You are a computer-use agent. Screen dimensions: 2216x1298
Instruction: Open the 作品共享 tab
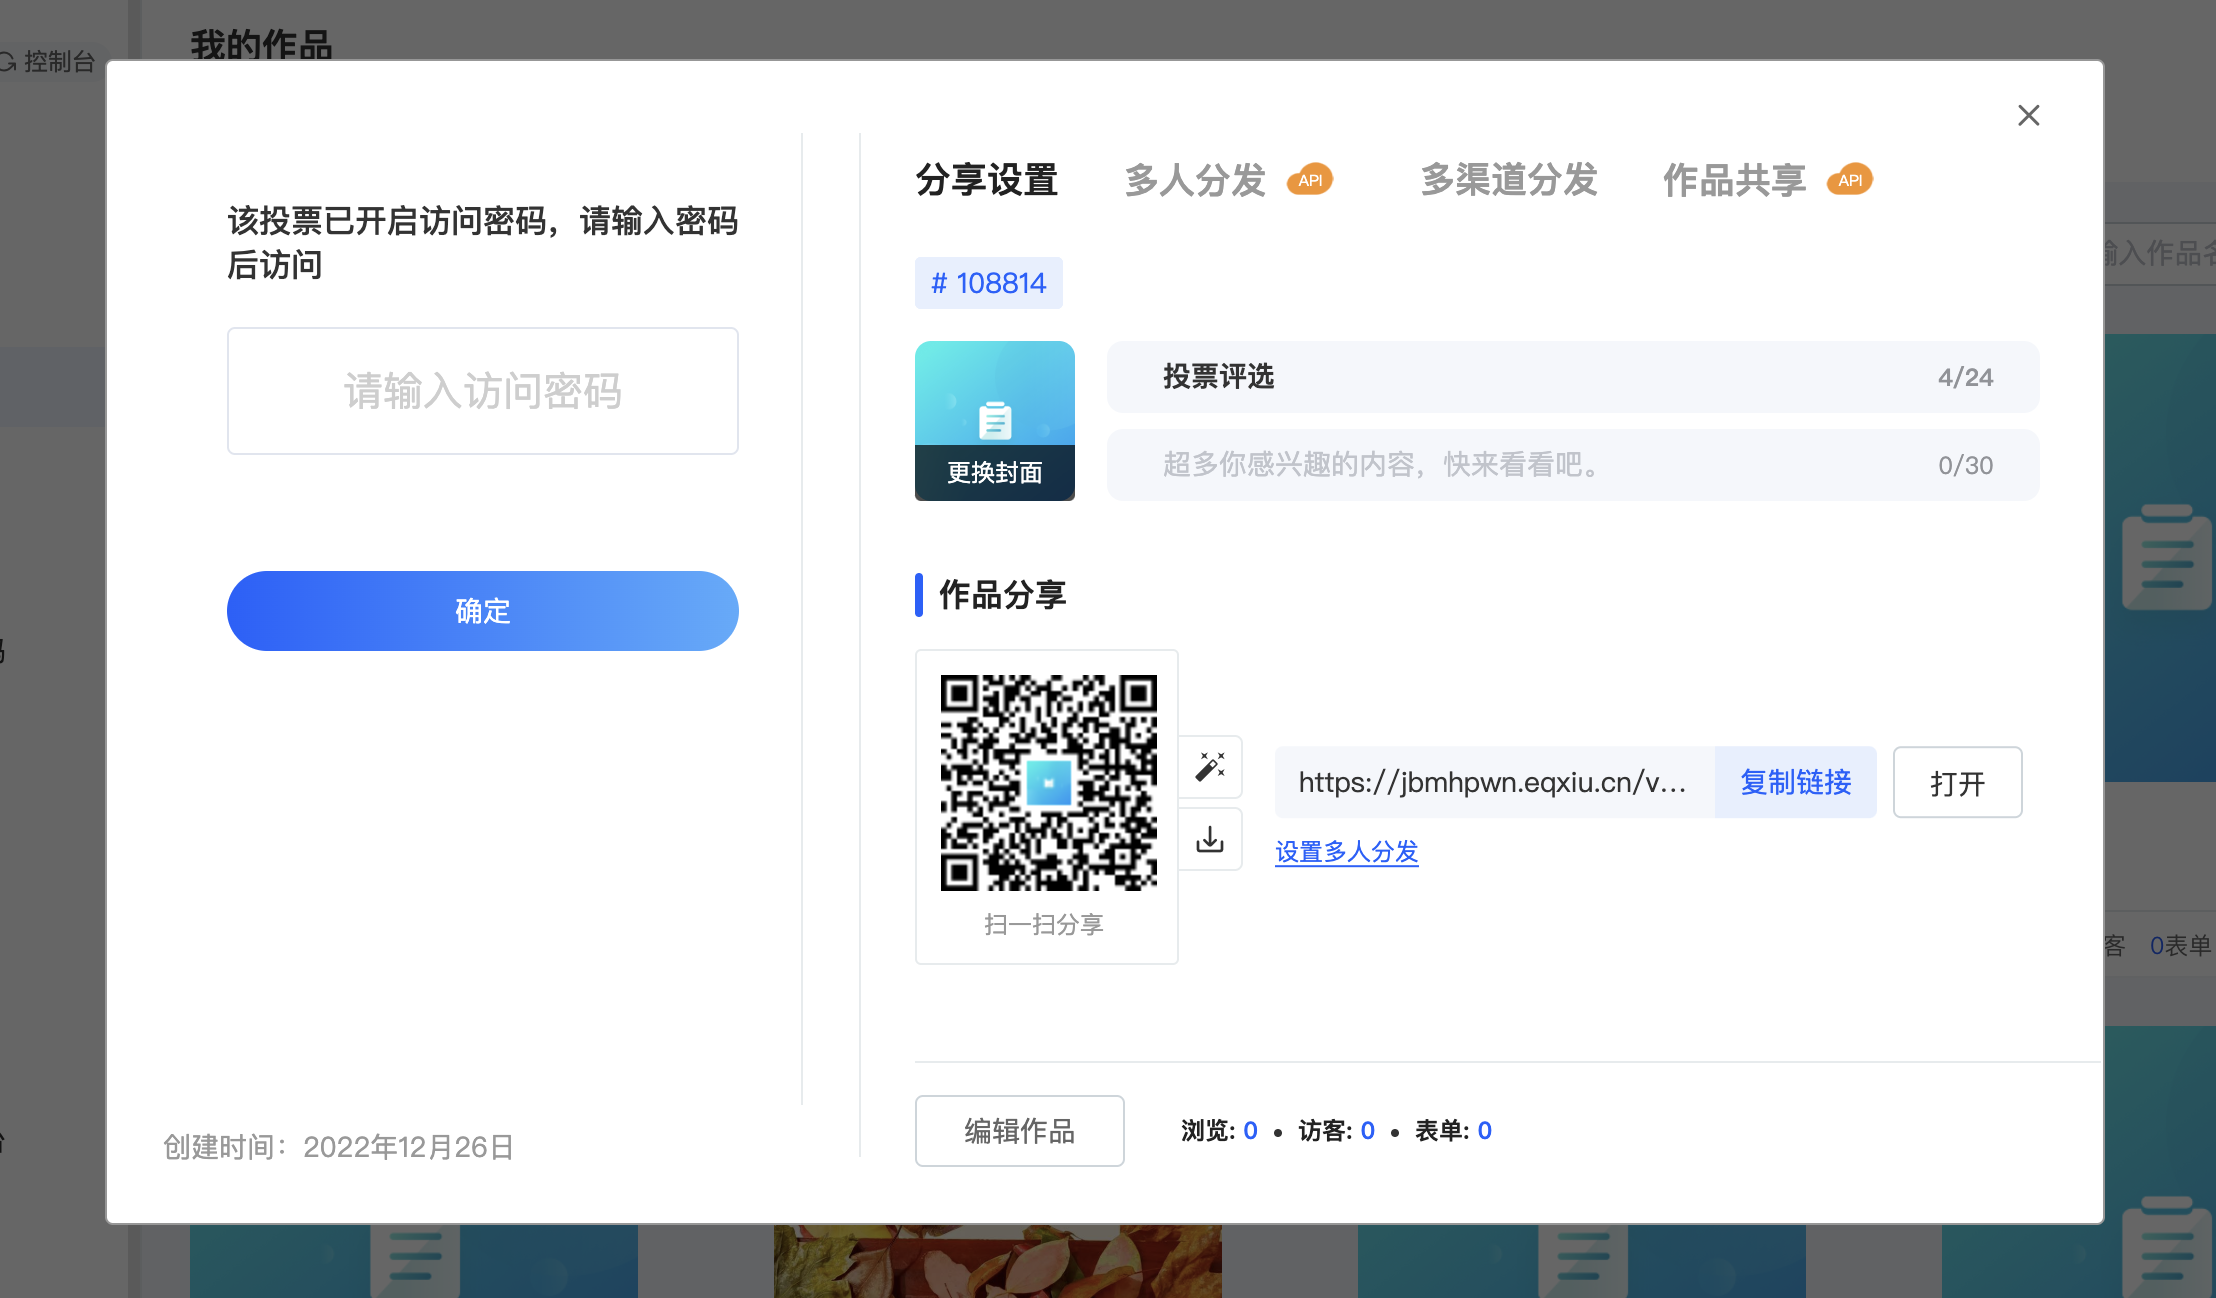point(1734,180)
